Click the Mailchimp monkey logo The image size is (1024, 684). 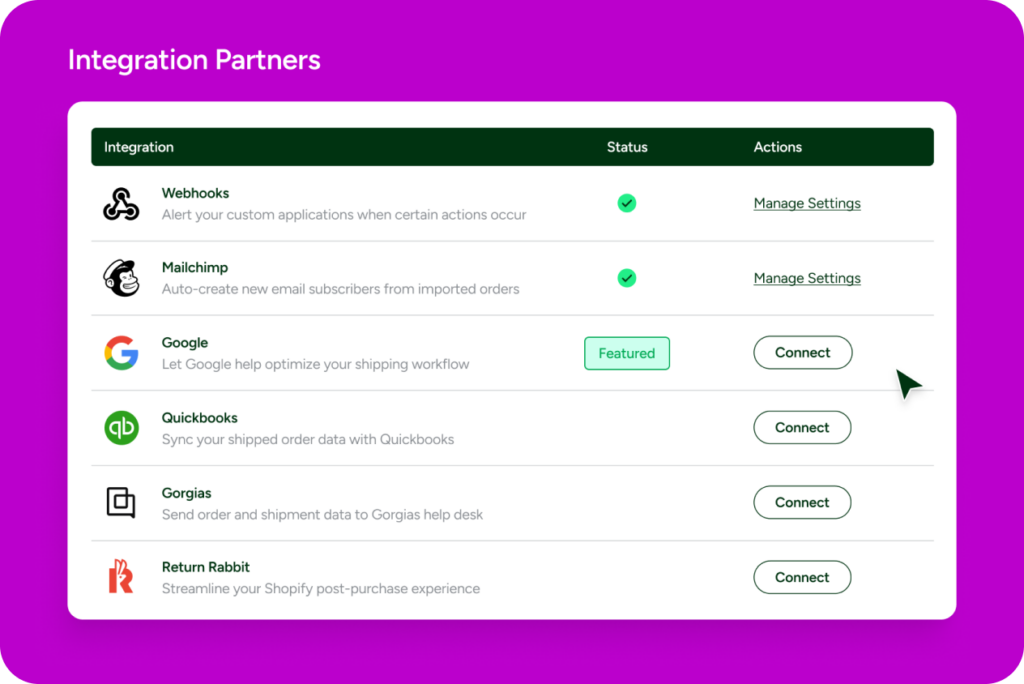click(121, 278)
